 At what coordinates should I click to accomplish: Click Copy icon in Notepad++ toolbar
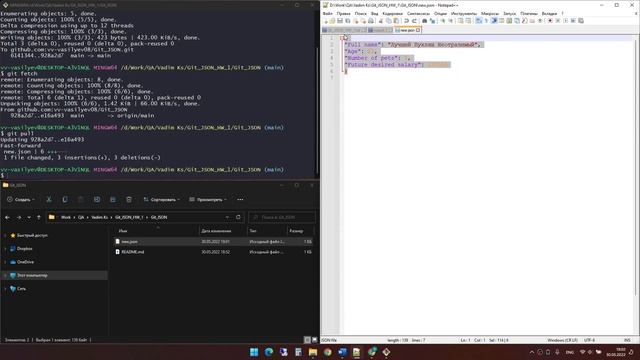click(x=388, y=21)
